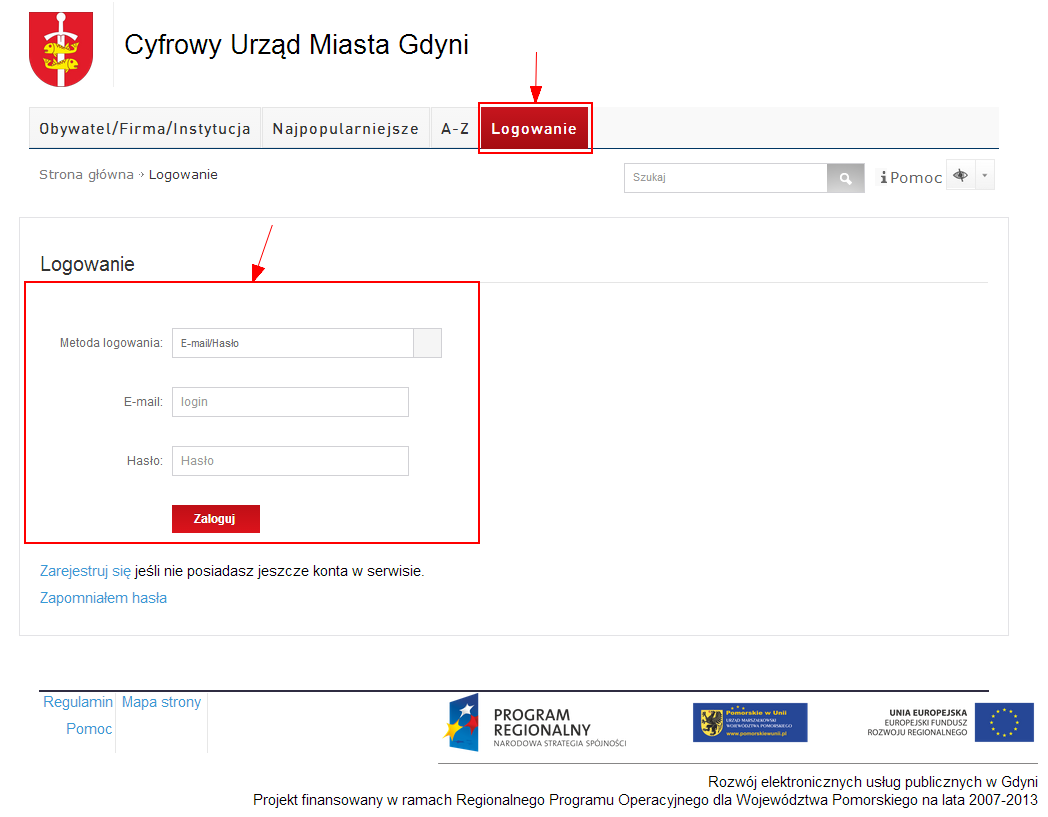Click the Pomoc info icon in header

point(884,178)
